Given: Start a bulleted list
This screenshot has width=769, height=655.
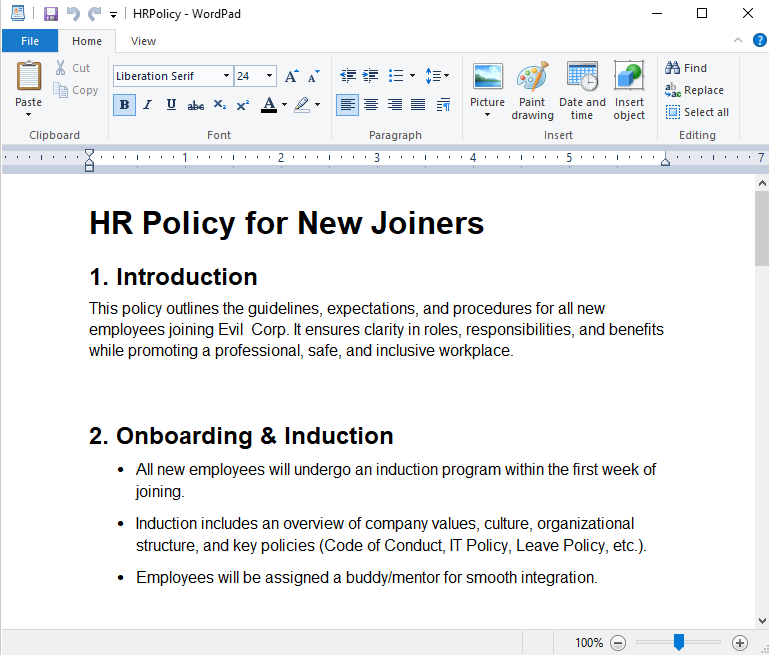Looking at the screenshot, I should [x=396, y=76].
